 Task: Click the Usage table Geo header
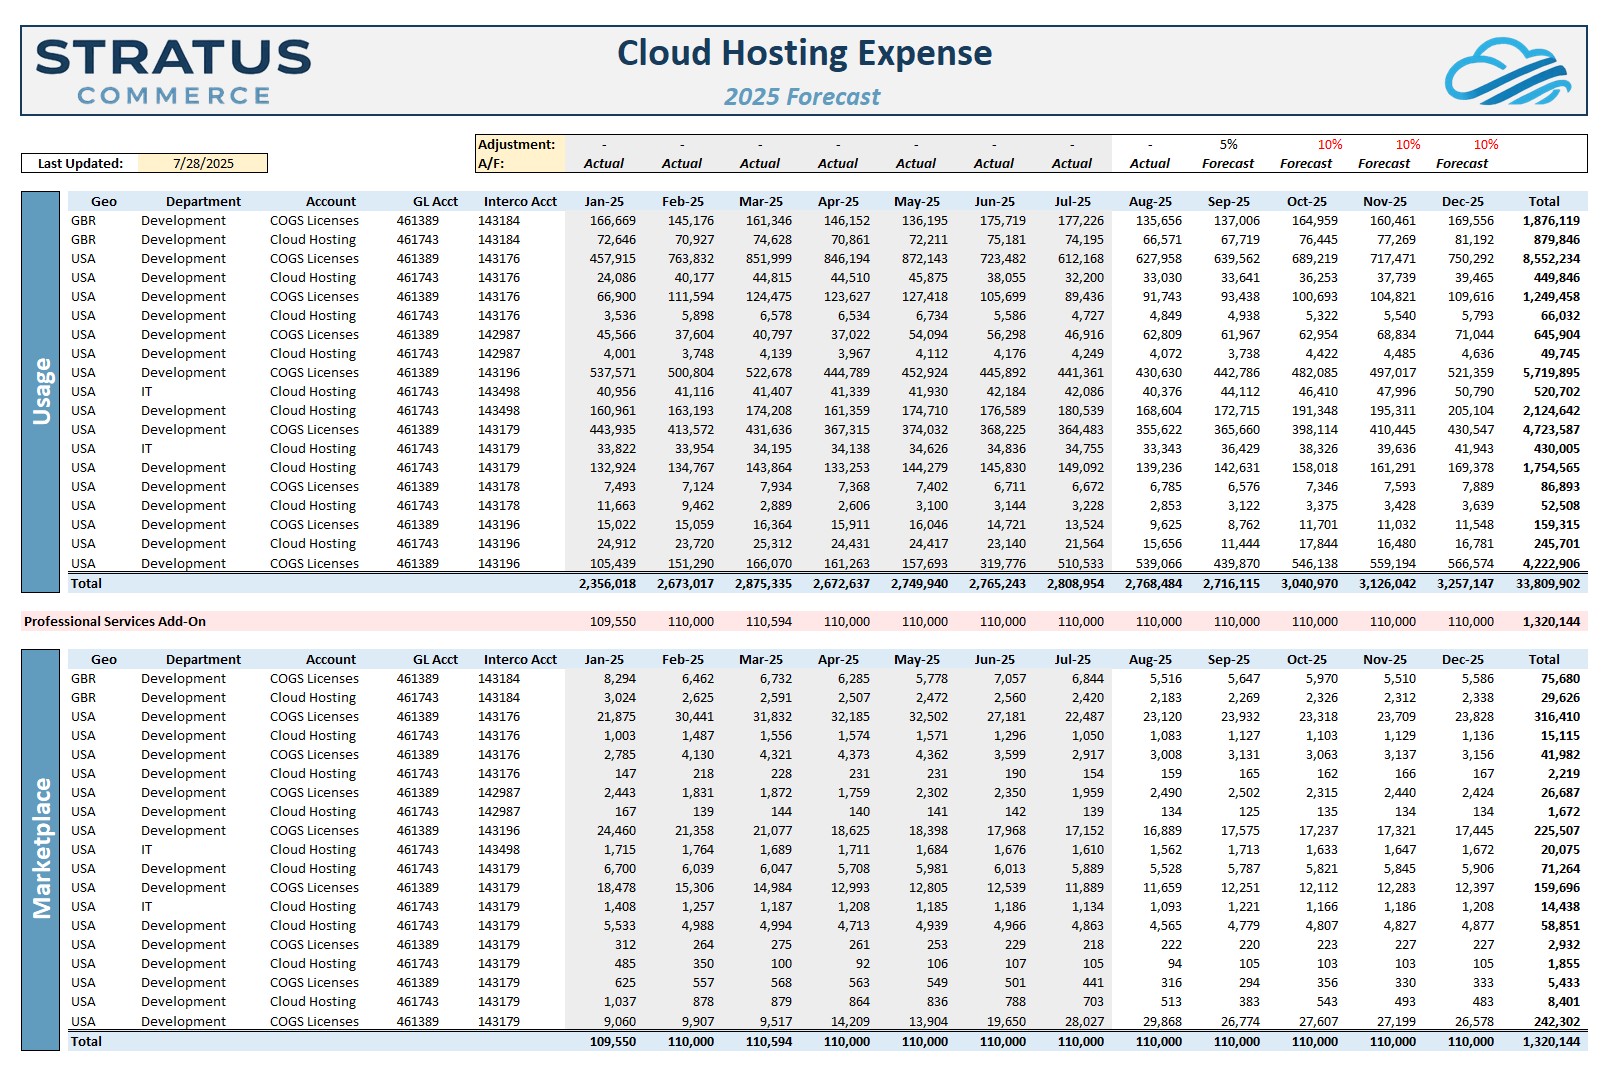(104, 201)
